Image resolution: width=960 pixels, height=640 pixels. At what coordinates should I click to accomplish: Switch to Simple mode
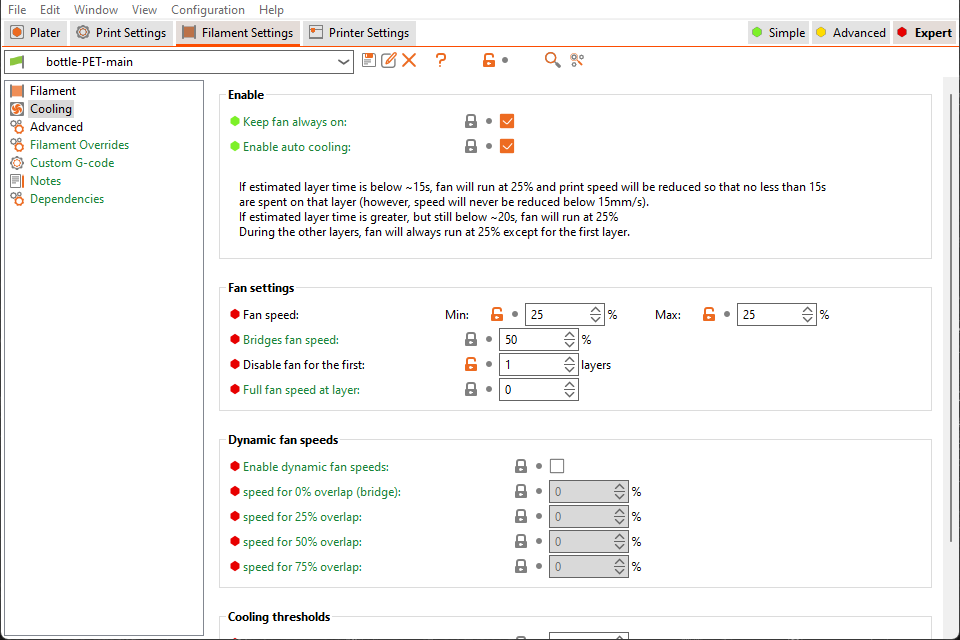(x=779, y=32)
